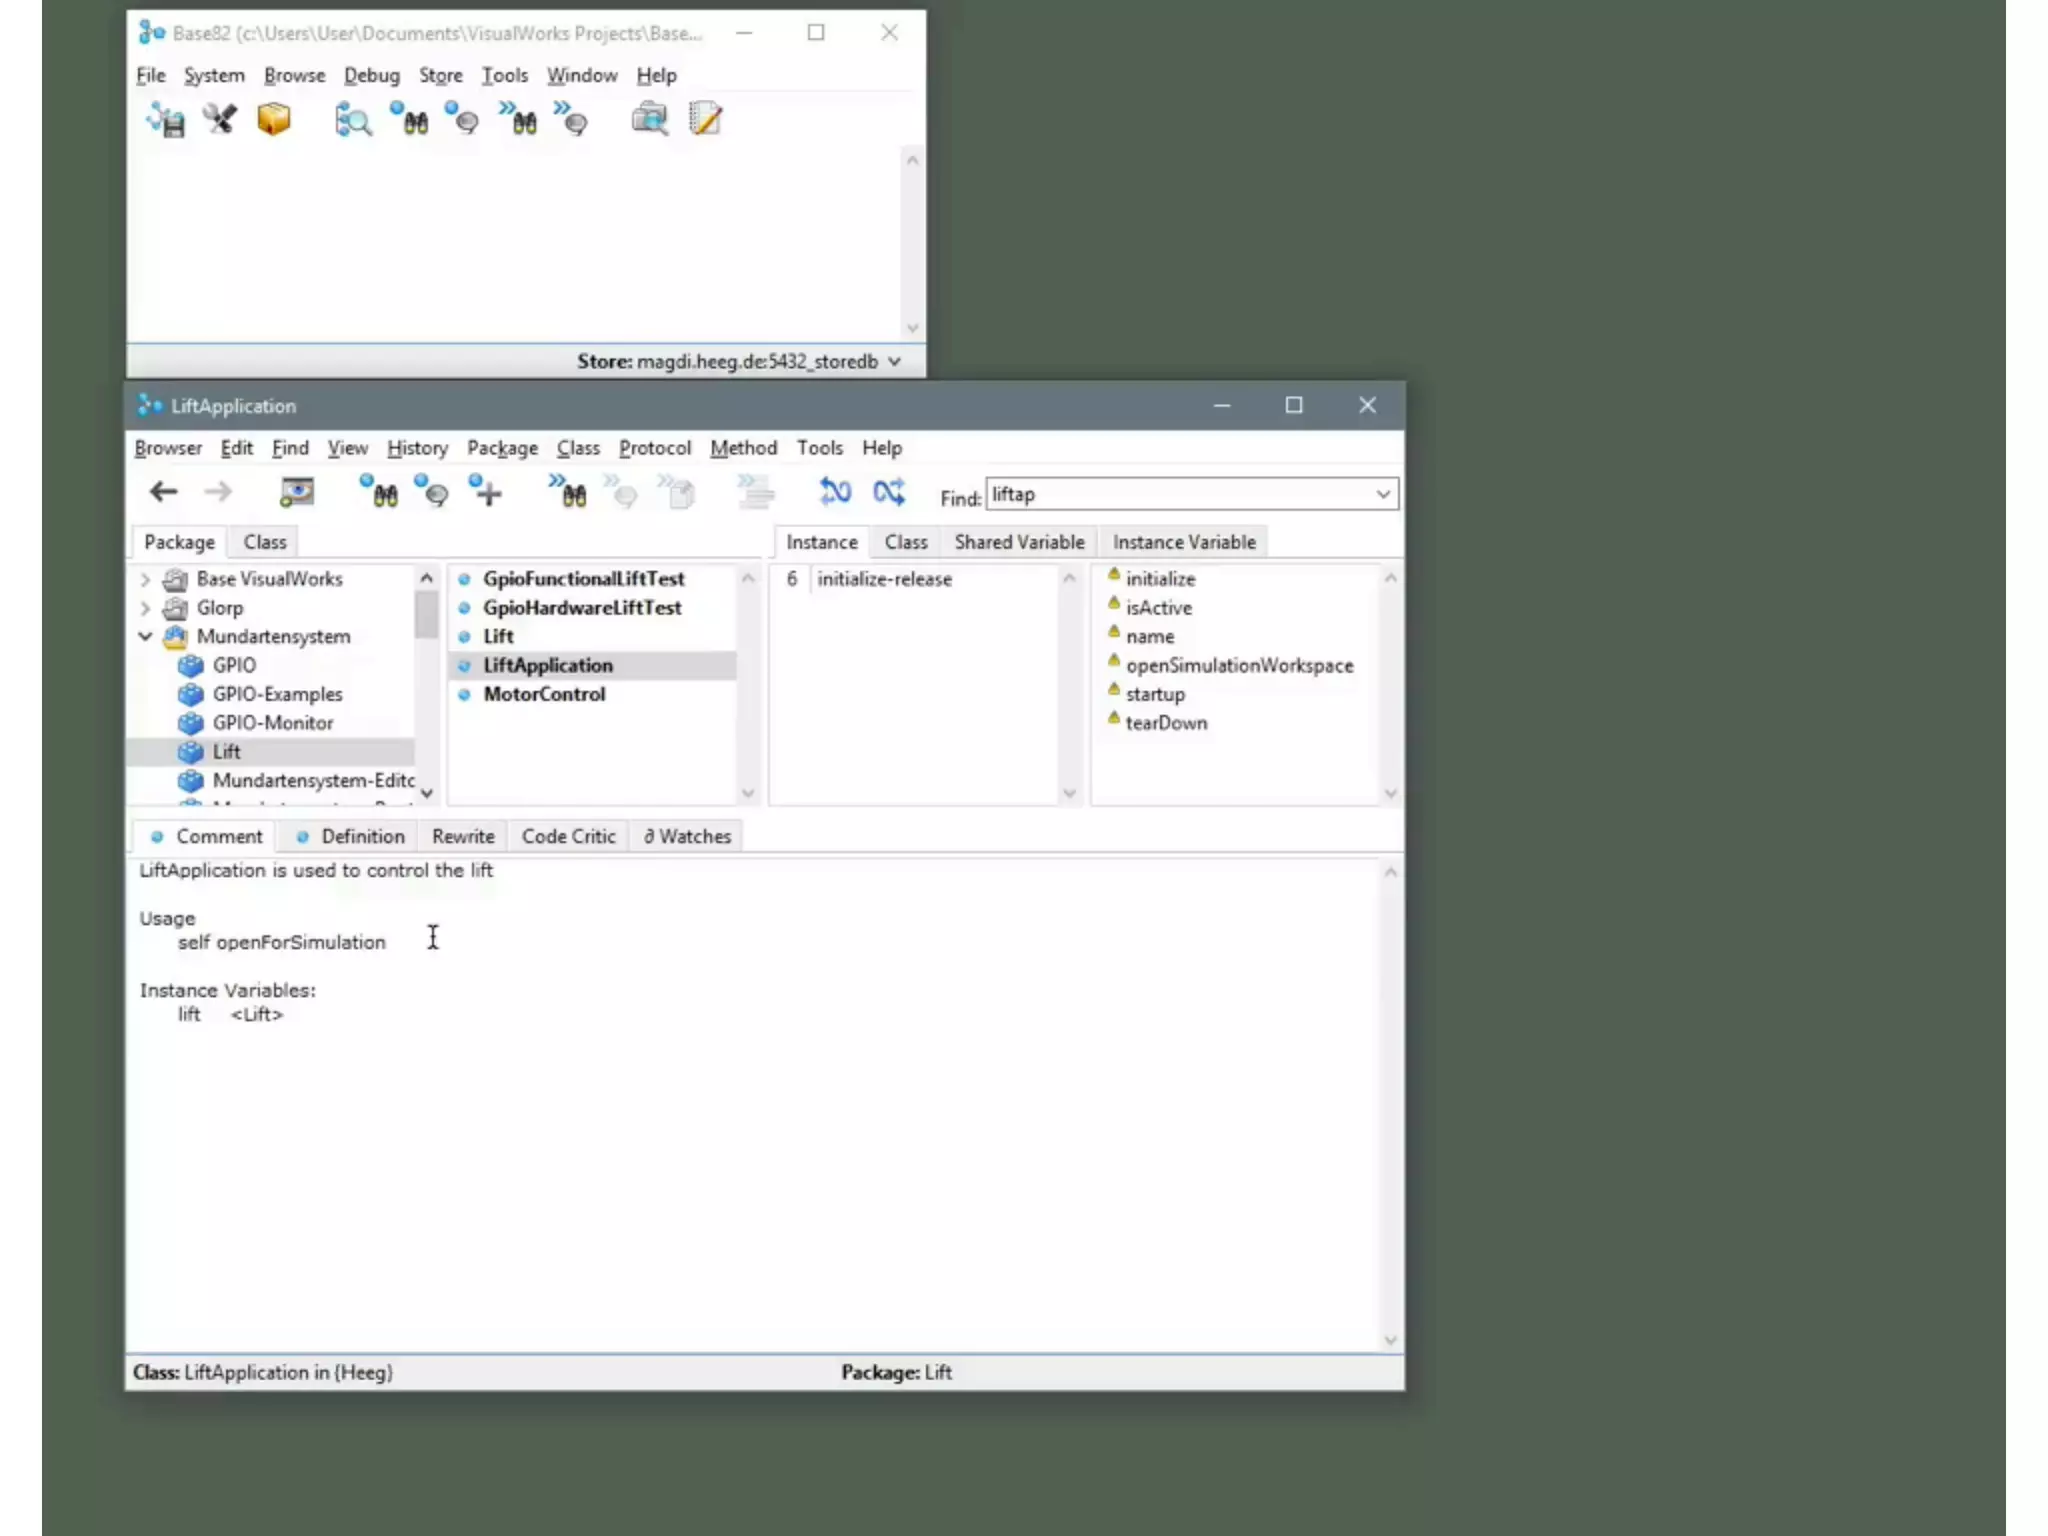Select the openSimulationWorkspace method
This screenshot has width=2048, height=1536.
click(x=1238, y=666)
